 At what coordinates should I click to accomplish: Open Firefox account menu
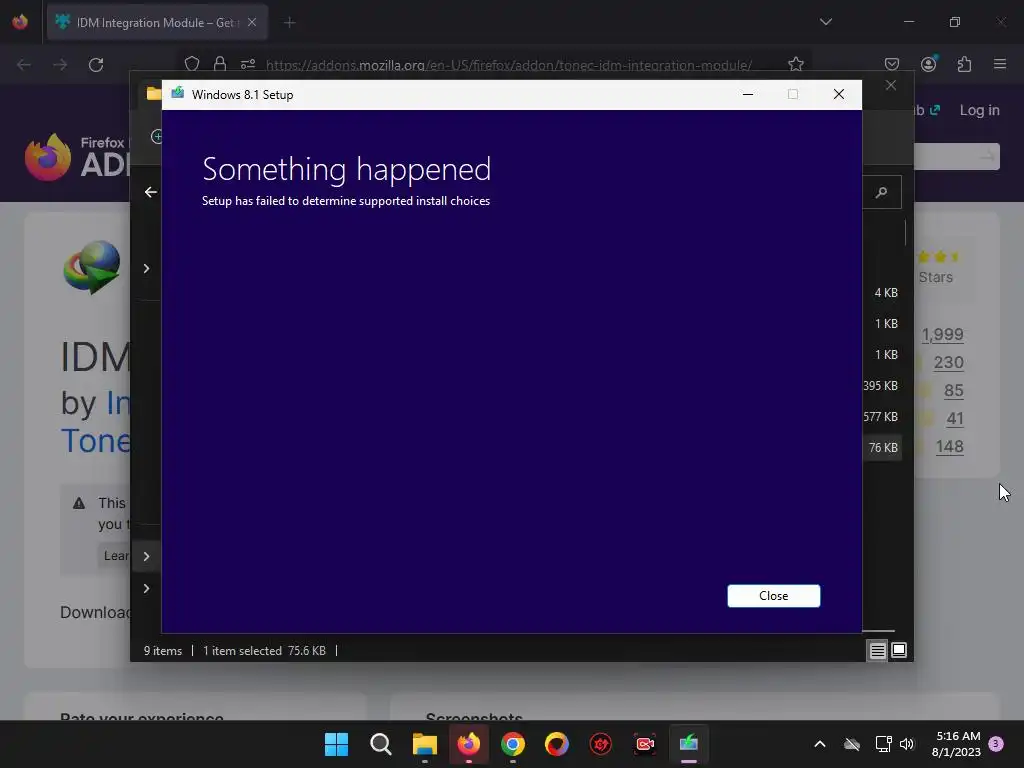(929, 63)
